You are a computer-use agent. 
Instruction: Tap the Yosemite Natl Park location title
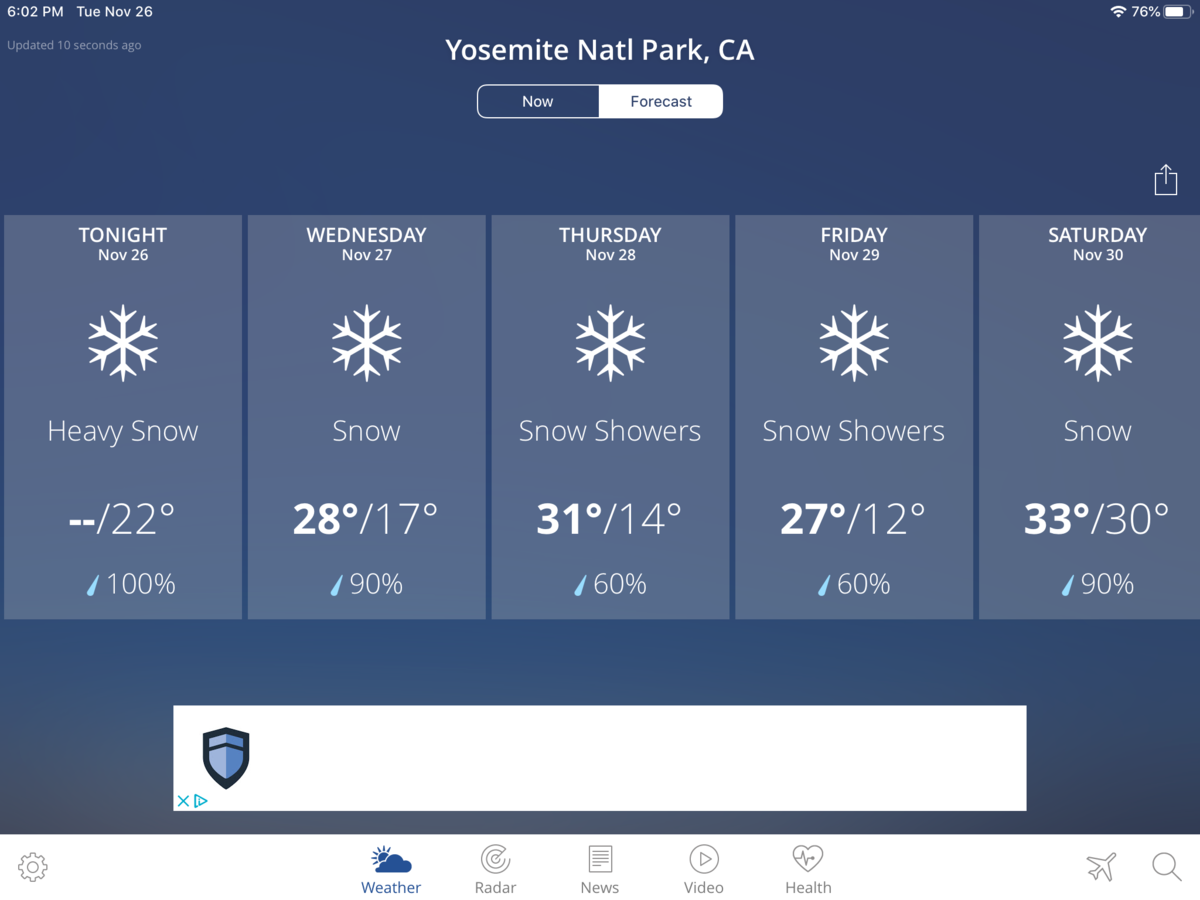pos(600,50)
